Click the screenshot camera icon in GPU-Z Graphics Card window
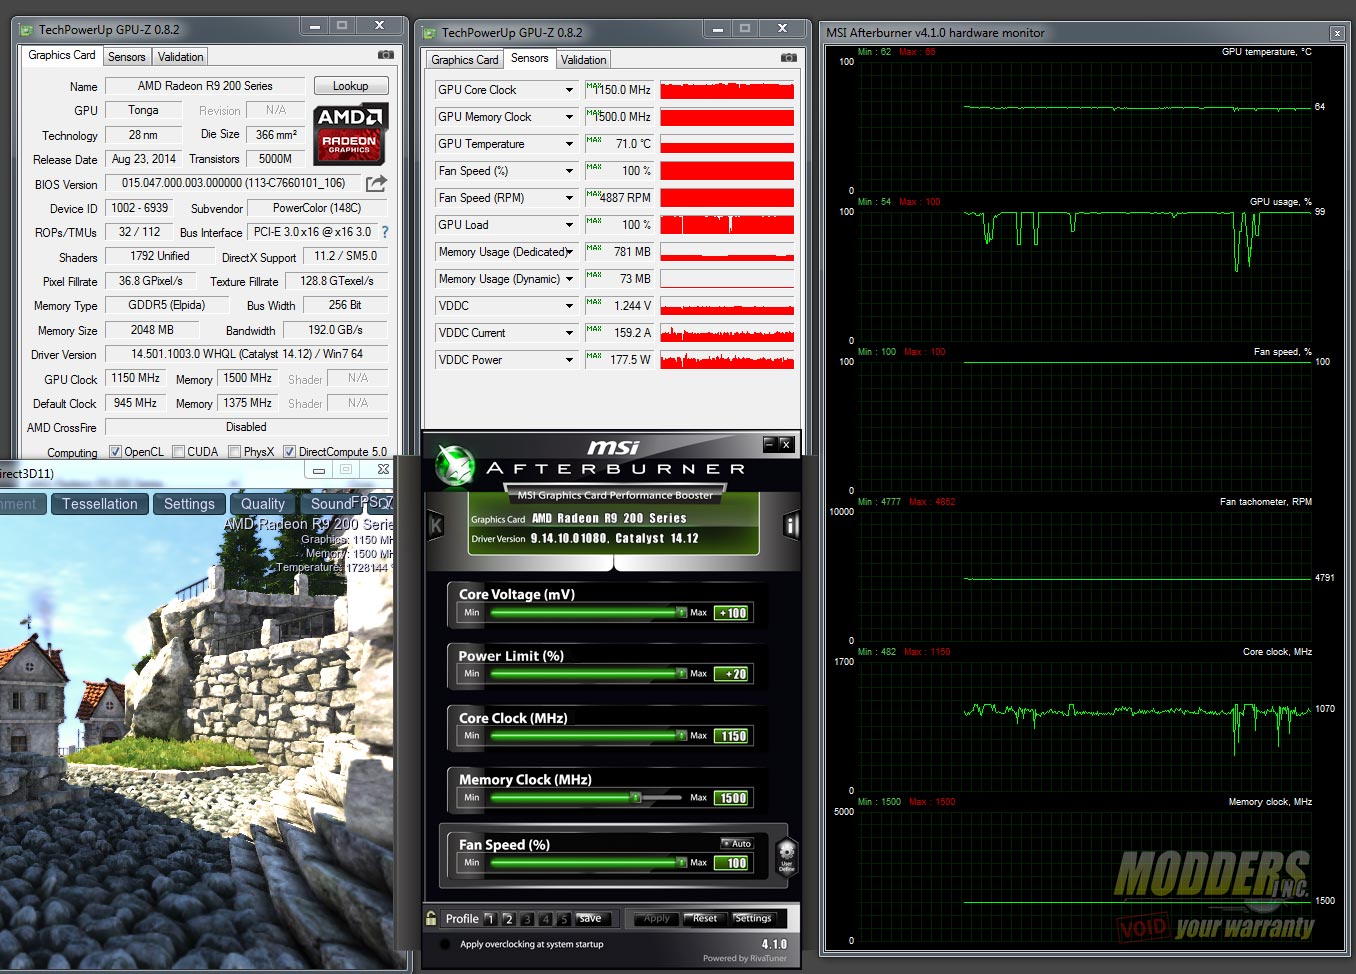This screenshot has height=974, width=1356. pyautogui.click(x=385, y=55)
